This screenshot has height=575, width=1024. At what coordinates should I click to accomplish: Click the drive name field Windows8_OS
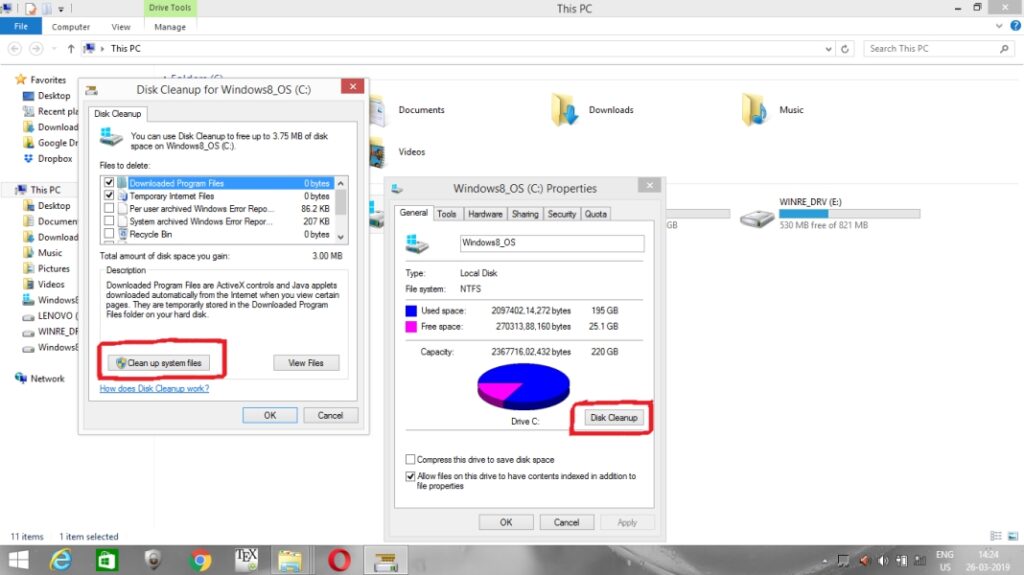click(552, 242)
